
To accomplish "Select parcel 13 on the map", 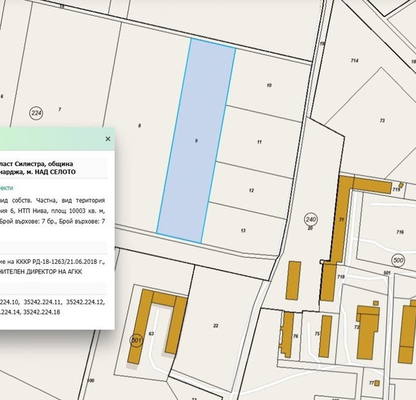I will click(243, 230).
